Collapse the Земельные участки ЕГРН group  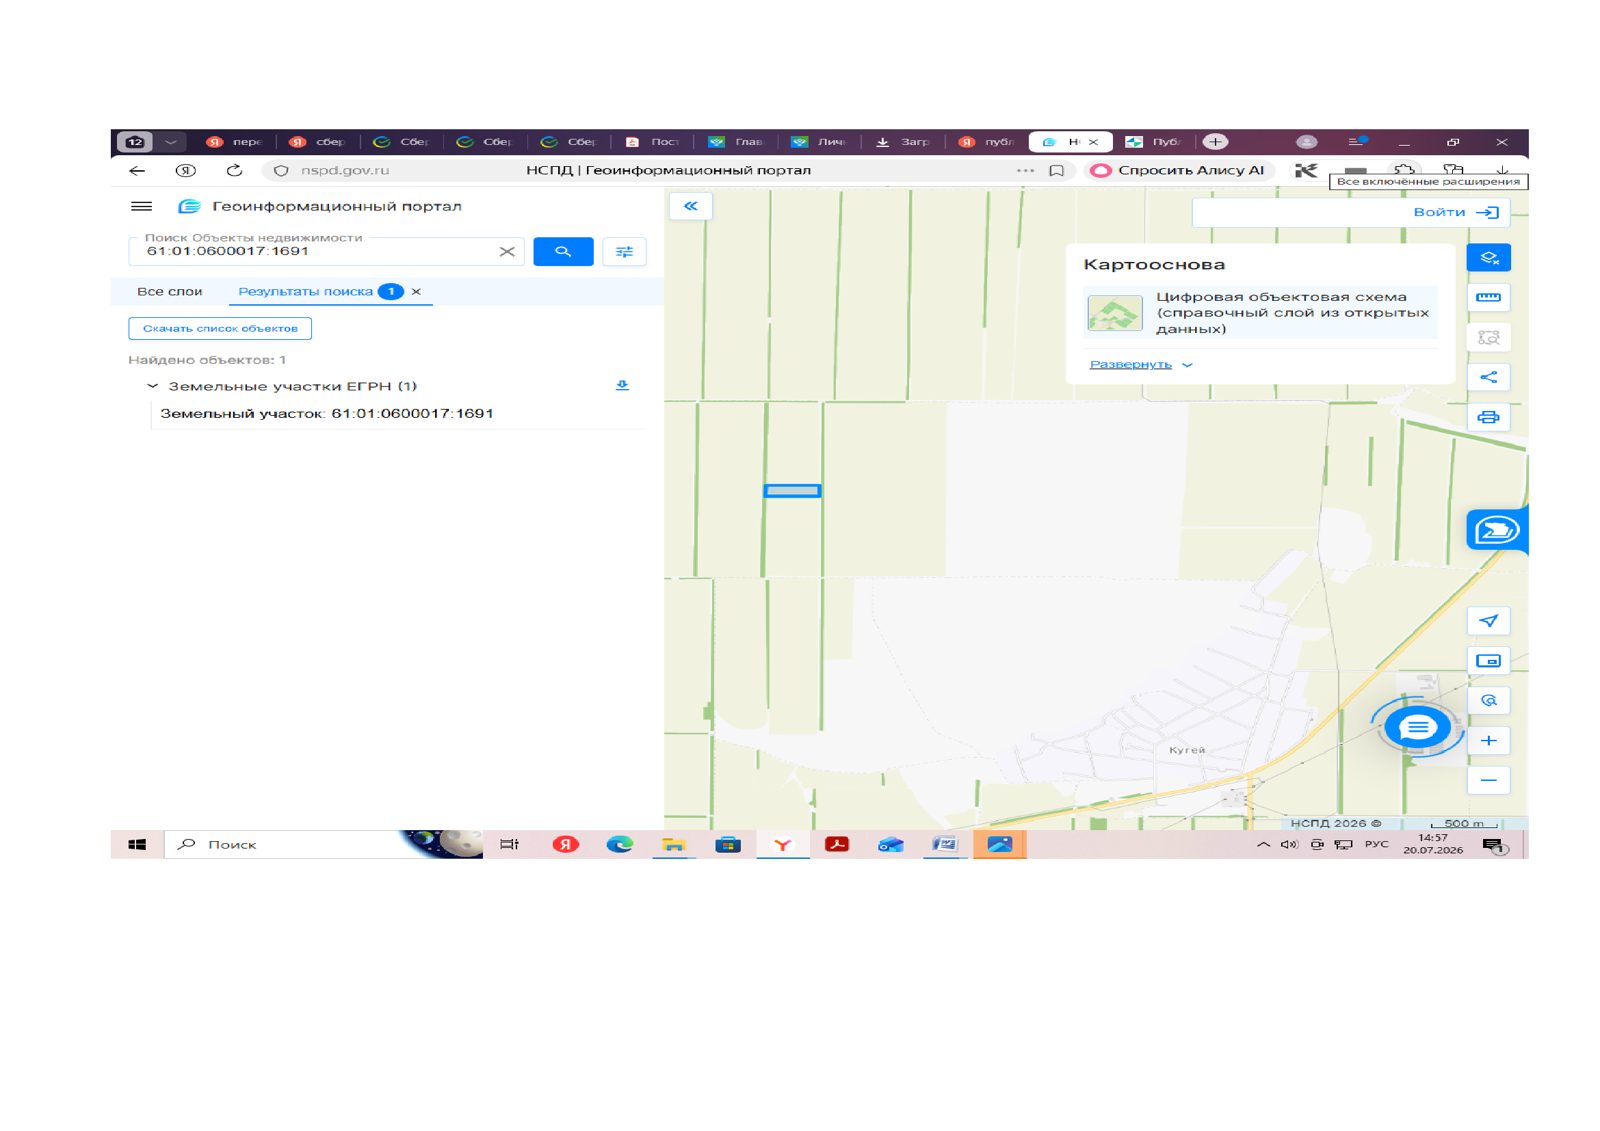[152, 386]
